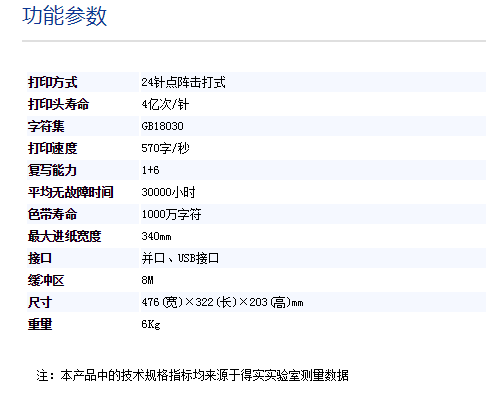This screenshot has width=486, height=414.
Task: Click the 24针点阵击打式 value
Action: point(183,82)
